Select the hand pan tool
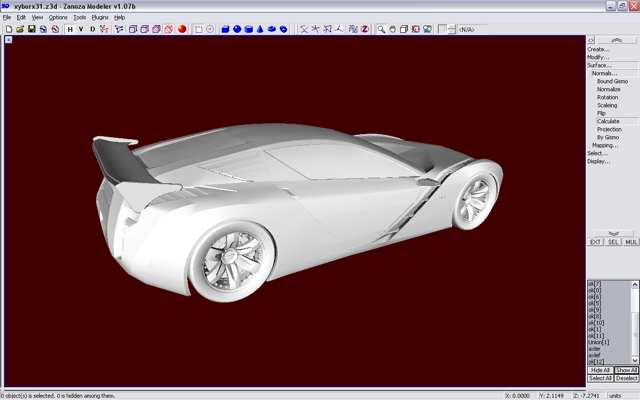The width and height of the screenshot is (640, 400). click(x=393, y=29)
